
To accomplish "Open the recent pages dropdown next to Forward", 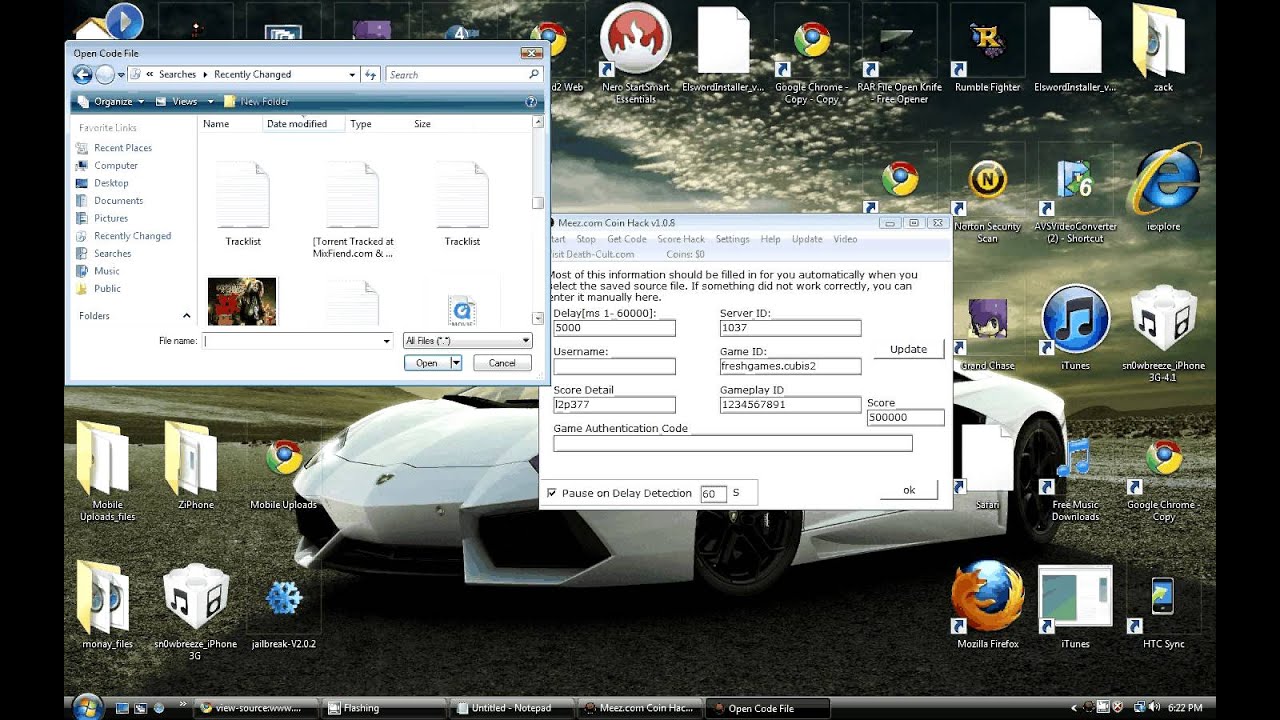I will [121, 75].
